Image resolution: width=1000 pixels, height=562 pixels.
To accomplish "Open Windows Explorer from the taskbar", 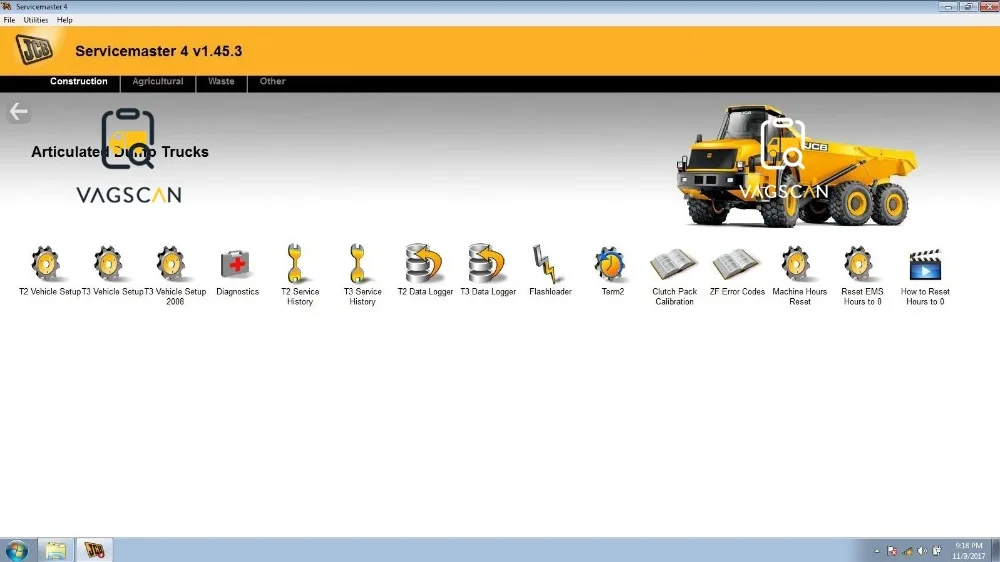I will click(55, 551).
